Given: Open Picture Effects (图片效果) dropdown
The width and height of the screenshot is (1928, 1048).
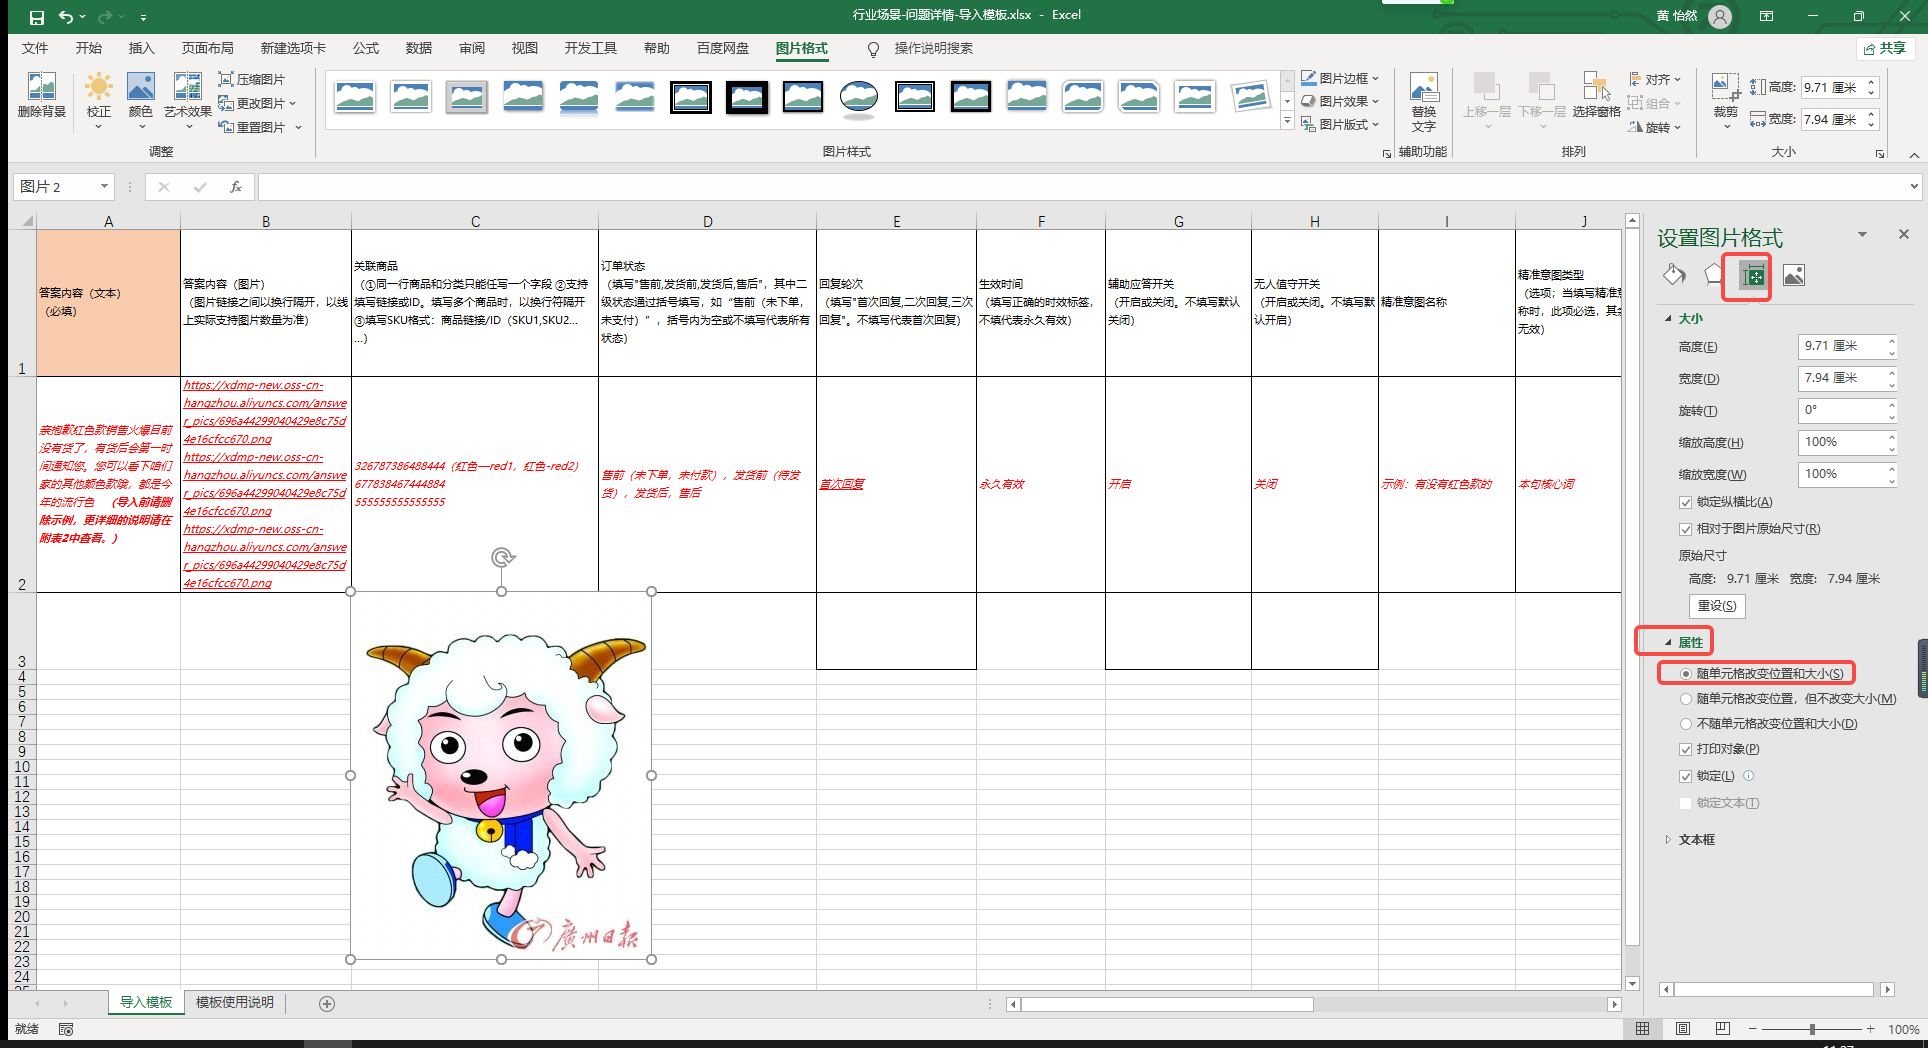Looking at the screenshot, I should point(1340,101).
